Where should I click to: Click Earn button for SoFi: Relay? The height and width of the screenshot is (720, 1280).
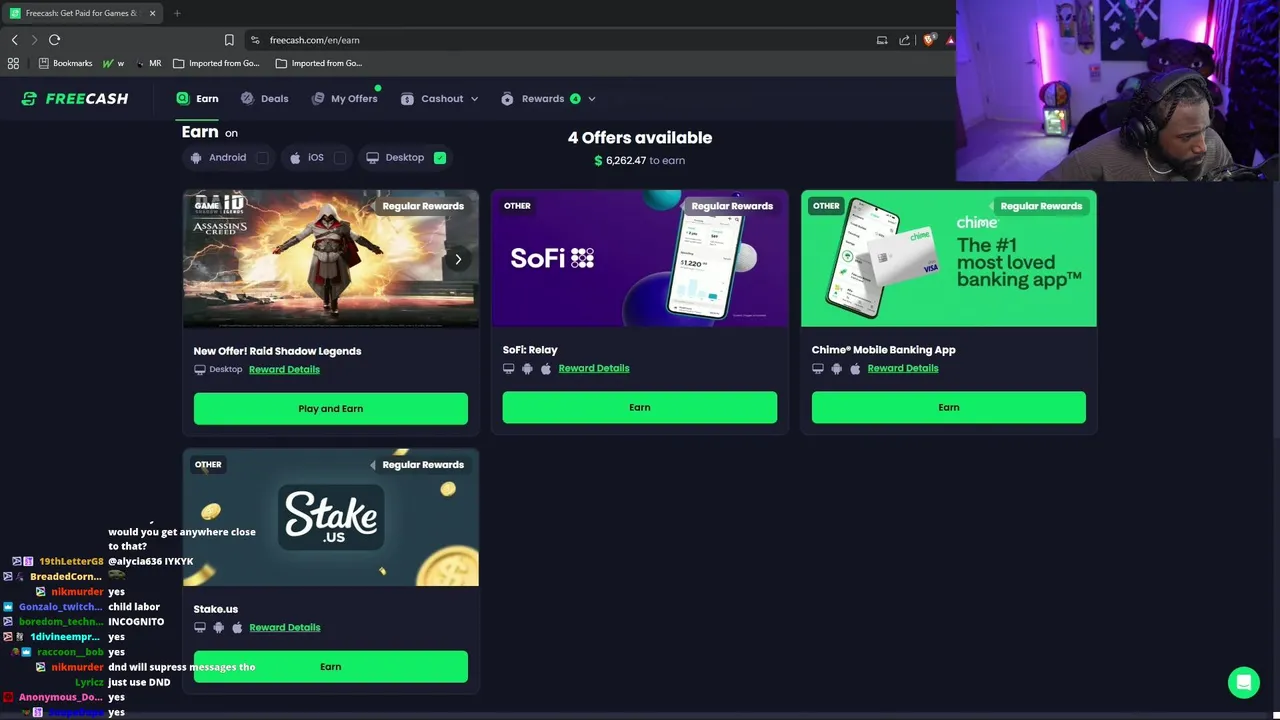pos(640,407)
